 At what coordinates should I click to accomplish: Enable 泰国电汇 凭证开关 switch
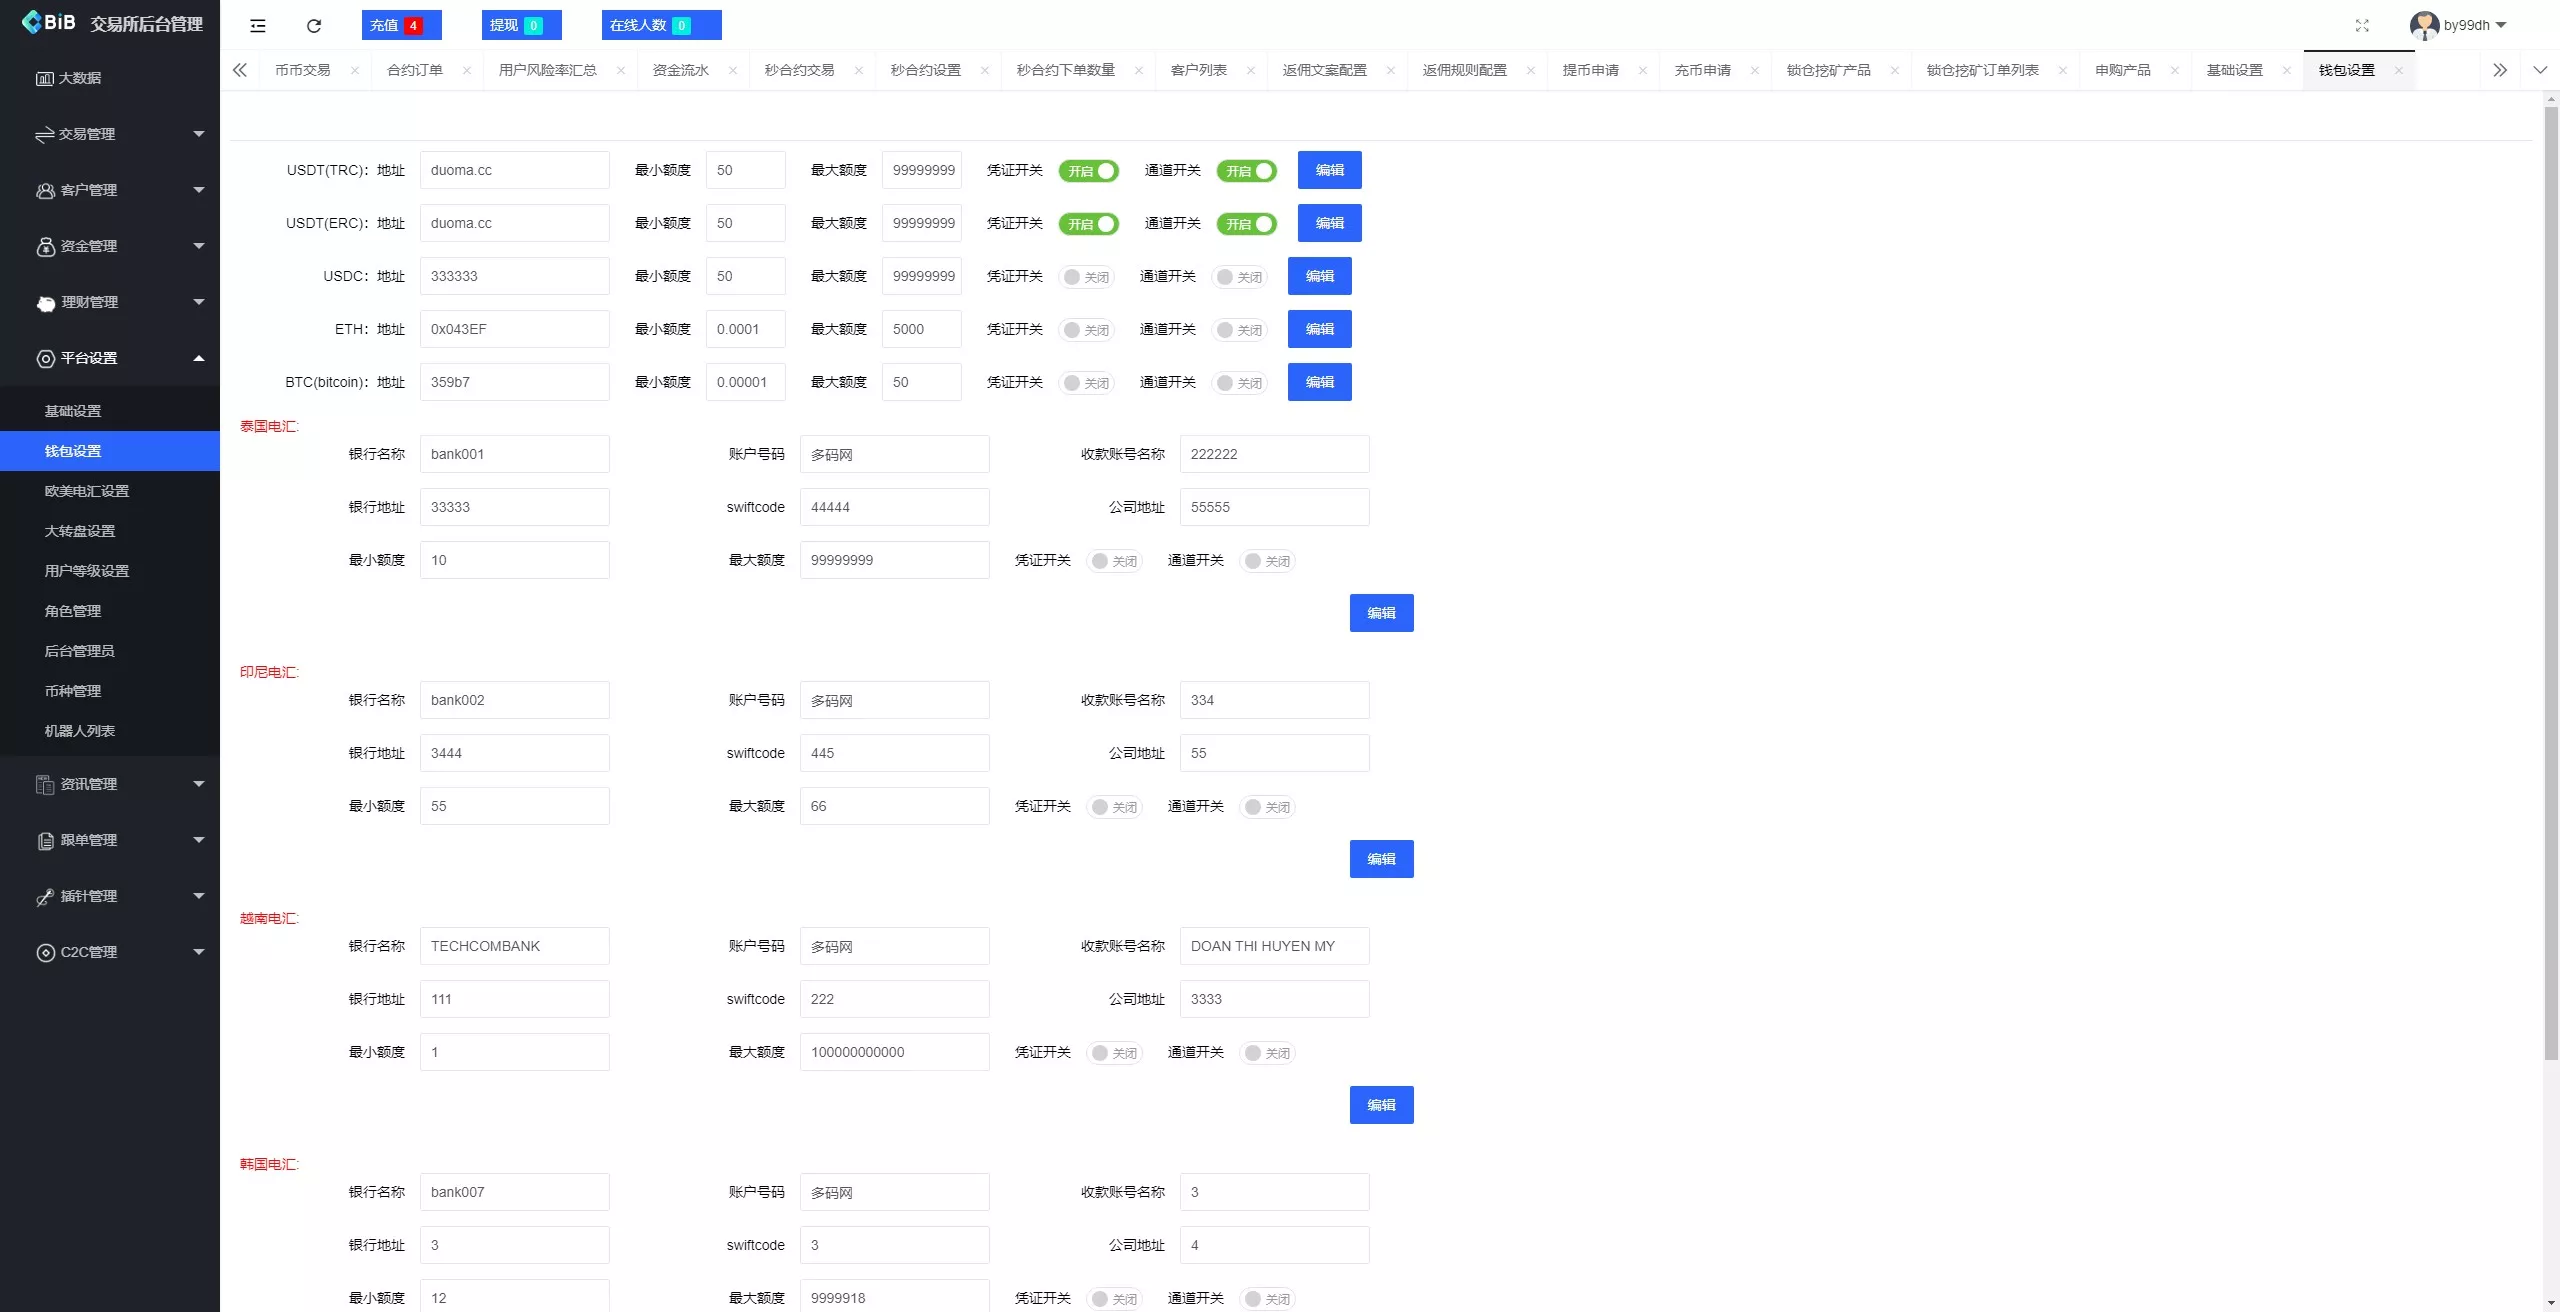[x=1114, y=561]
